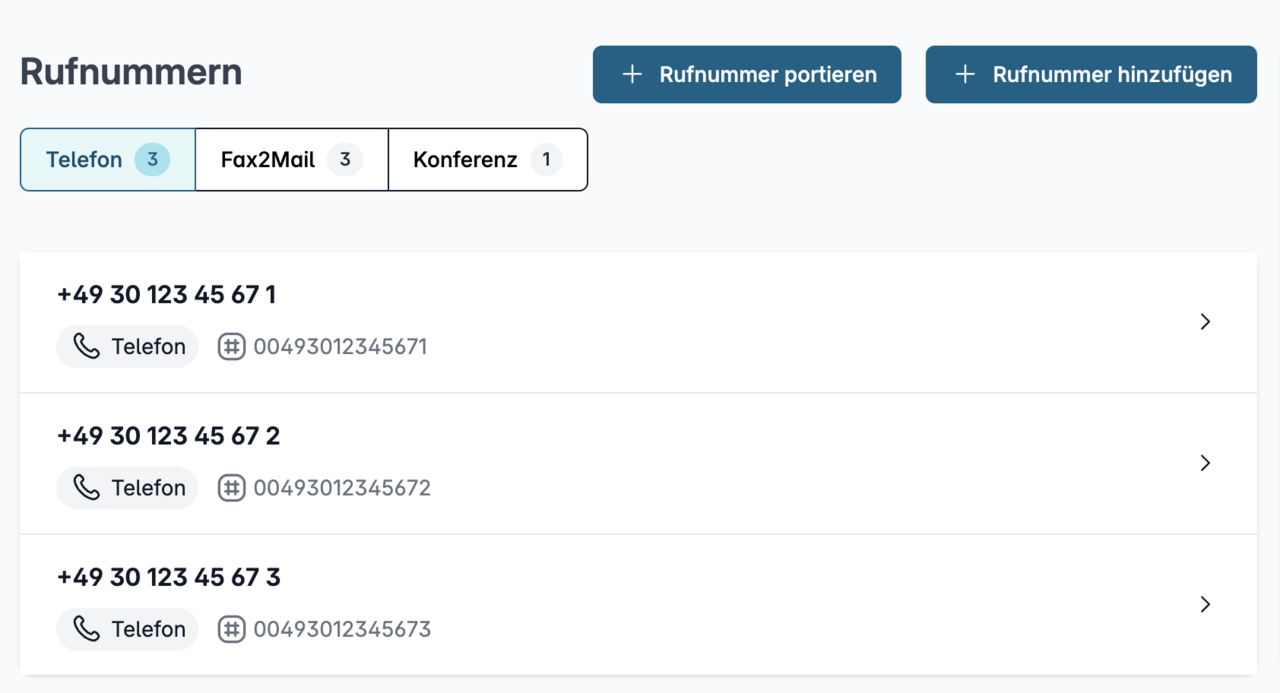Image resolution: width=1280 pixels, height=693 pixels.
Task: Open the Konferenz tab
Action: click(487, 159)
